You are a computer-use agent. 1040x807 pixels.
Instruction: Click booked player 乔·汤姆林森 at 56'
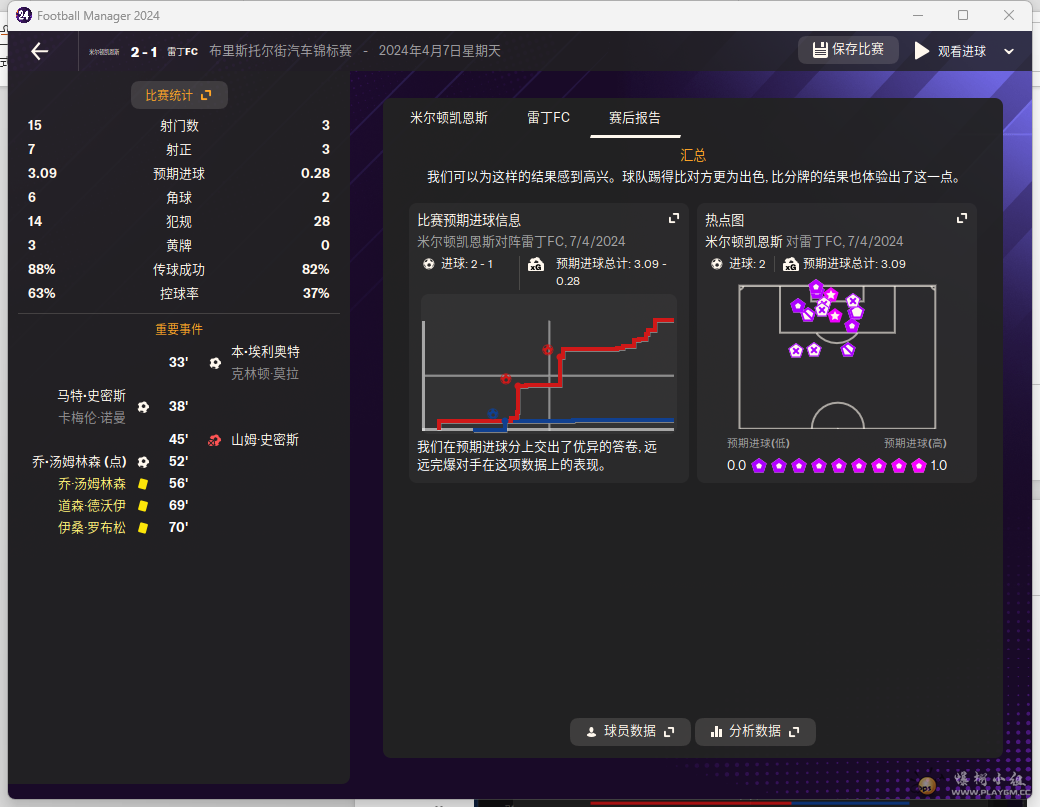tap(92, 484)
